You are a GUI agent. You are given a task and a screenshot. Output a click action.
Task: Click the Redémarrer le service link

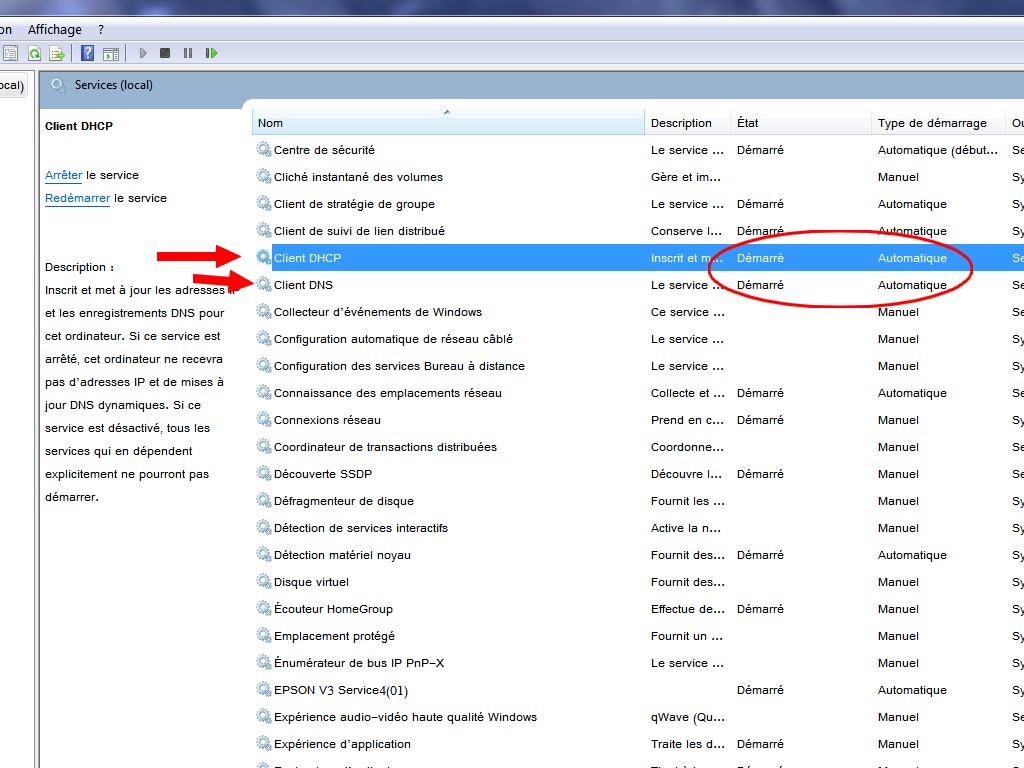77,198
